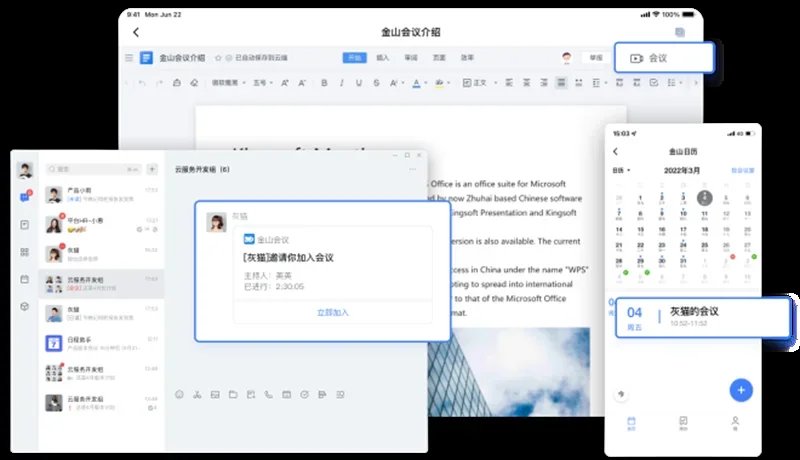This screenshot has height=460, width=800.
Task: Open the 五号 font size dropdown
Action: [263, 83]
